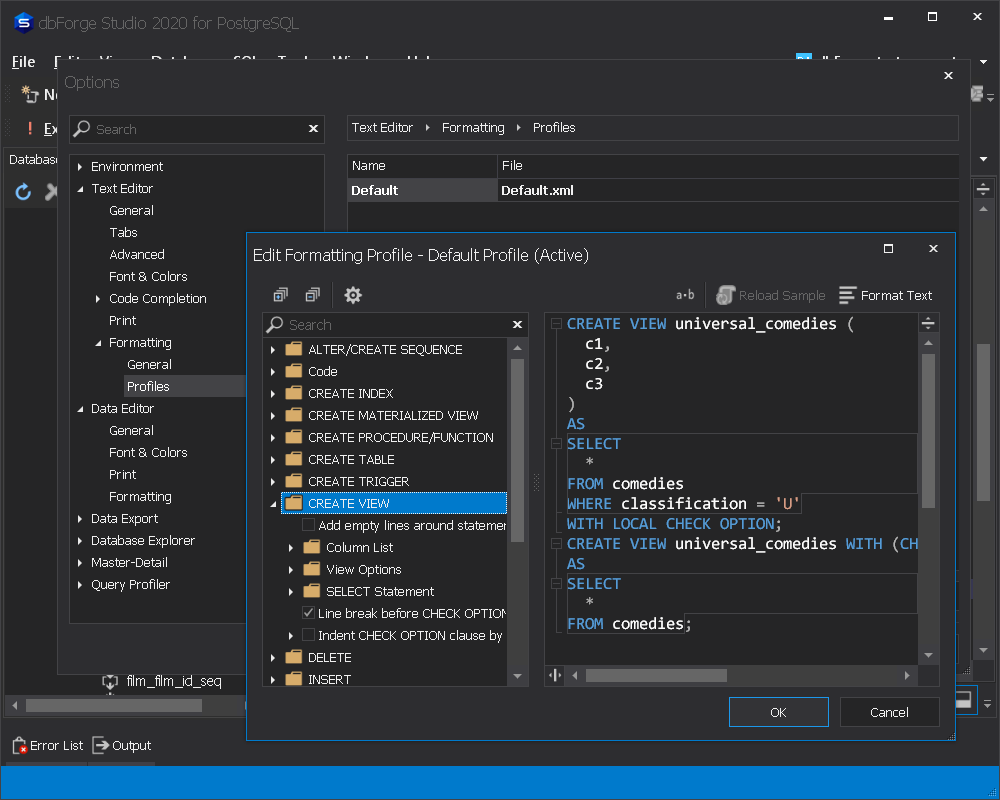
Task: Click Name column header in profiles table
Action: [422, 166]
